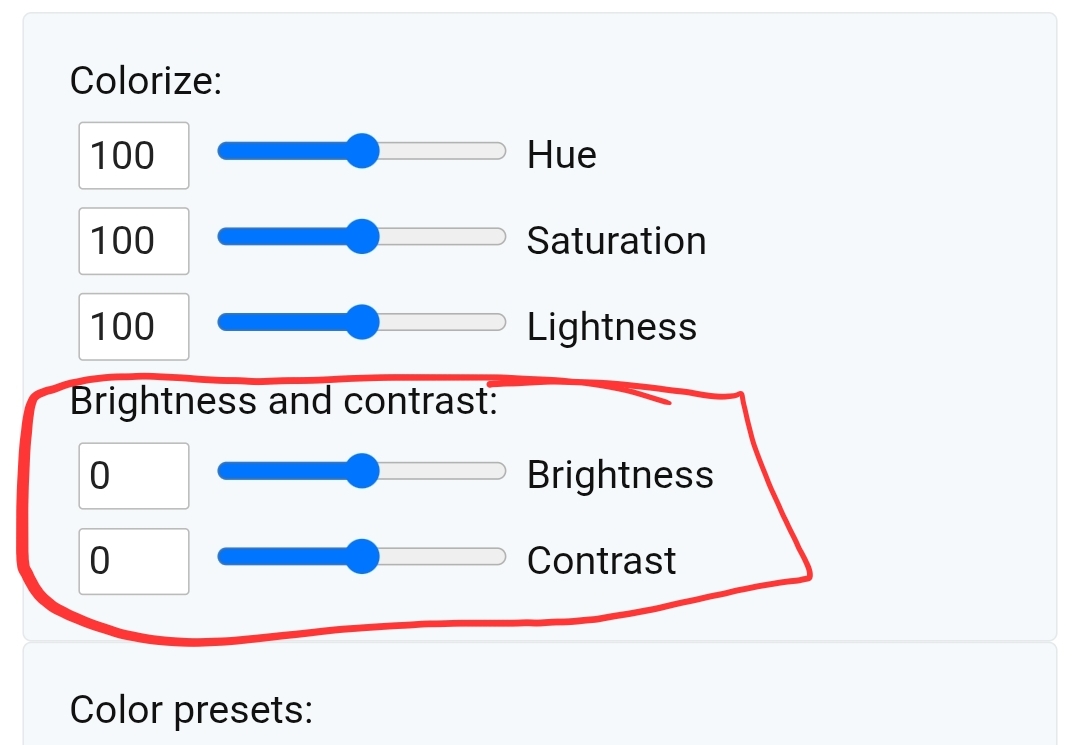Click the "Saturation" text label
Viewport: 1080px width, 745px height.
point(616,241)
